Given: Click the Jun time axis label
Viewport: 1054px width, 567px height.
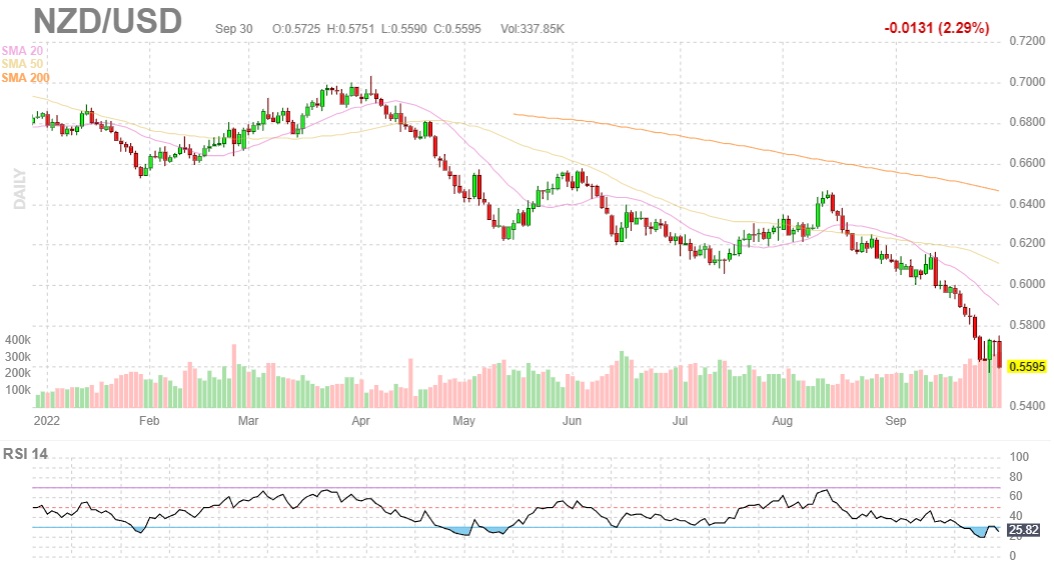Looking at the screenshot, I should click(x=571, y=421).
